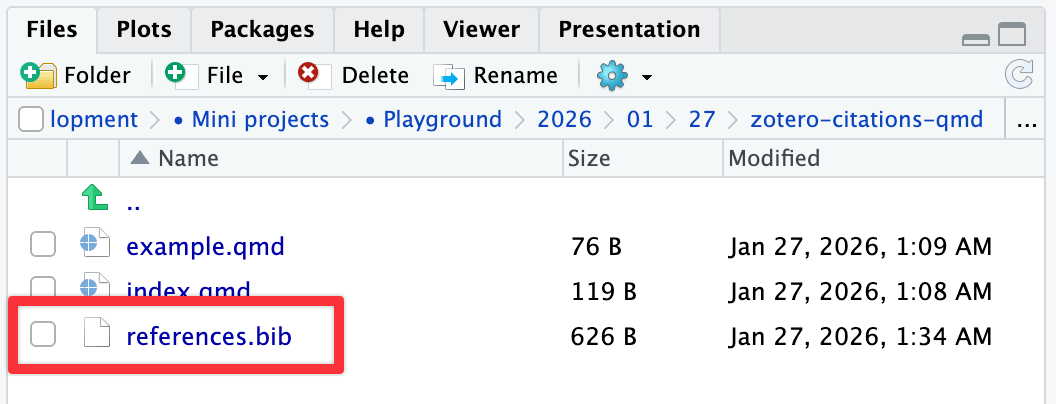Viewport: 1056px width, 404px height.
Task: Click the ellipsis to browse folders
Action: pyautogui.click(x=1026, y=121)
